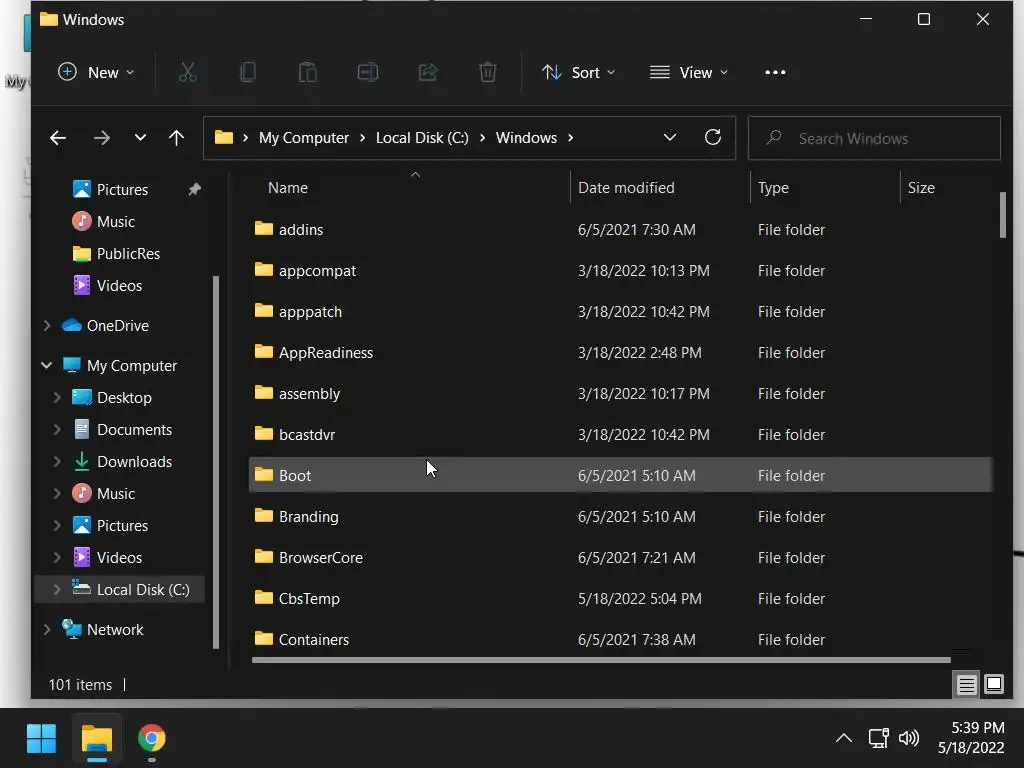Viewport: 1024px width, 768px height.
Task: Select the Branding folder
Action: 620,517
